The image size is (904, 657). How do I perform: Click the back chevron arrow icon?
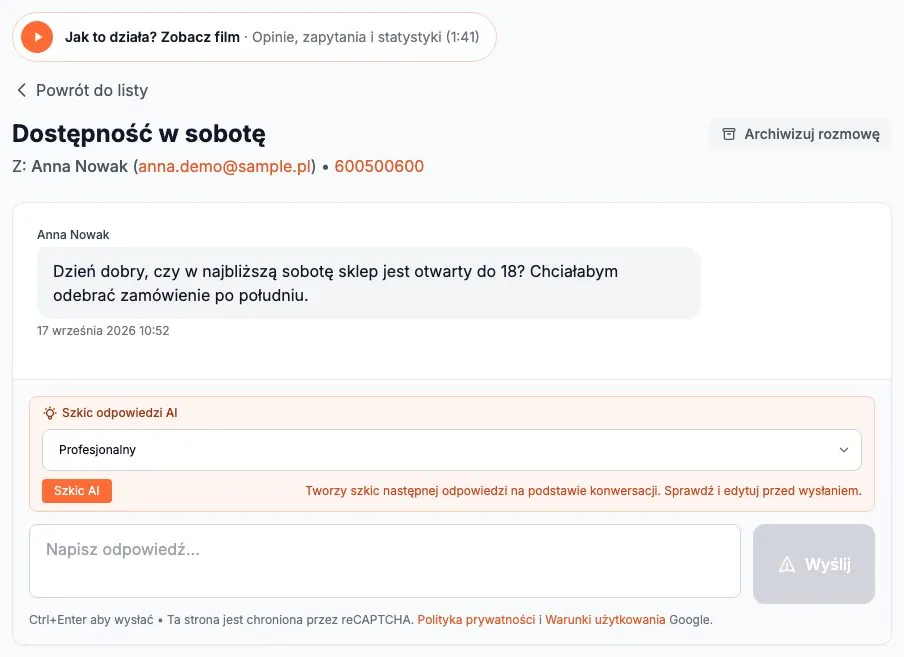point(22,90)
